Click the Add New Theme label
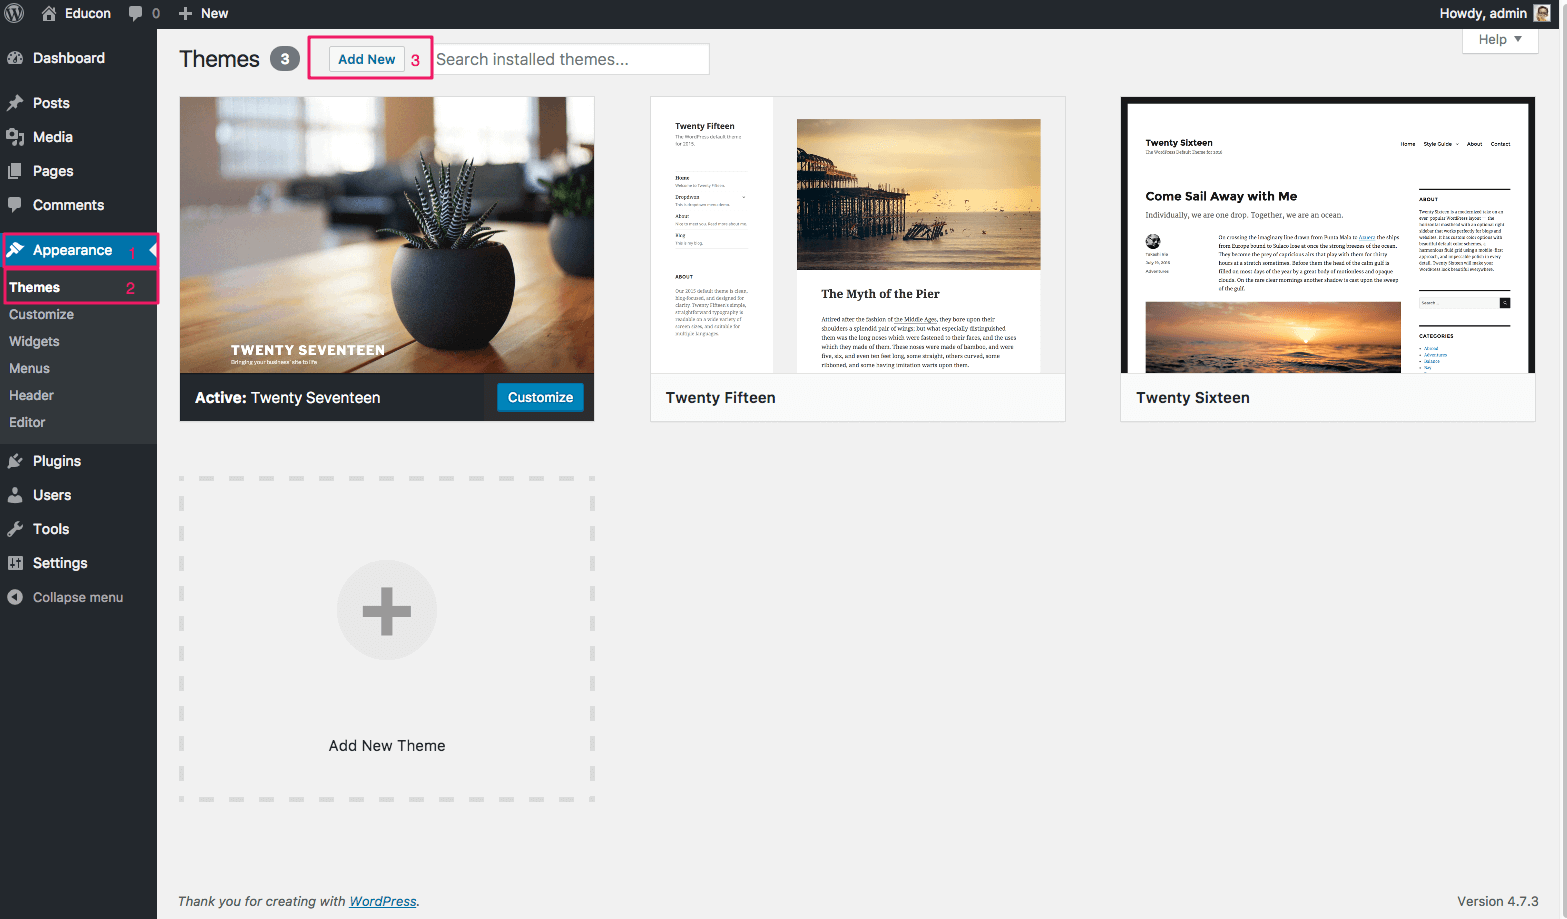Screen dimensions: 1567x919 click(x=387, y=745)
